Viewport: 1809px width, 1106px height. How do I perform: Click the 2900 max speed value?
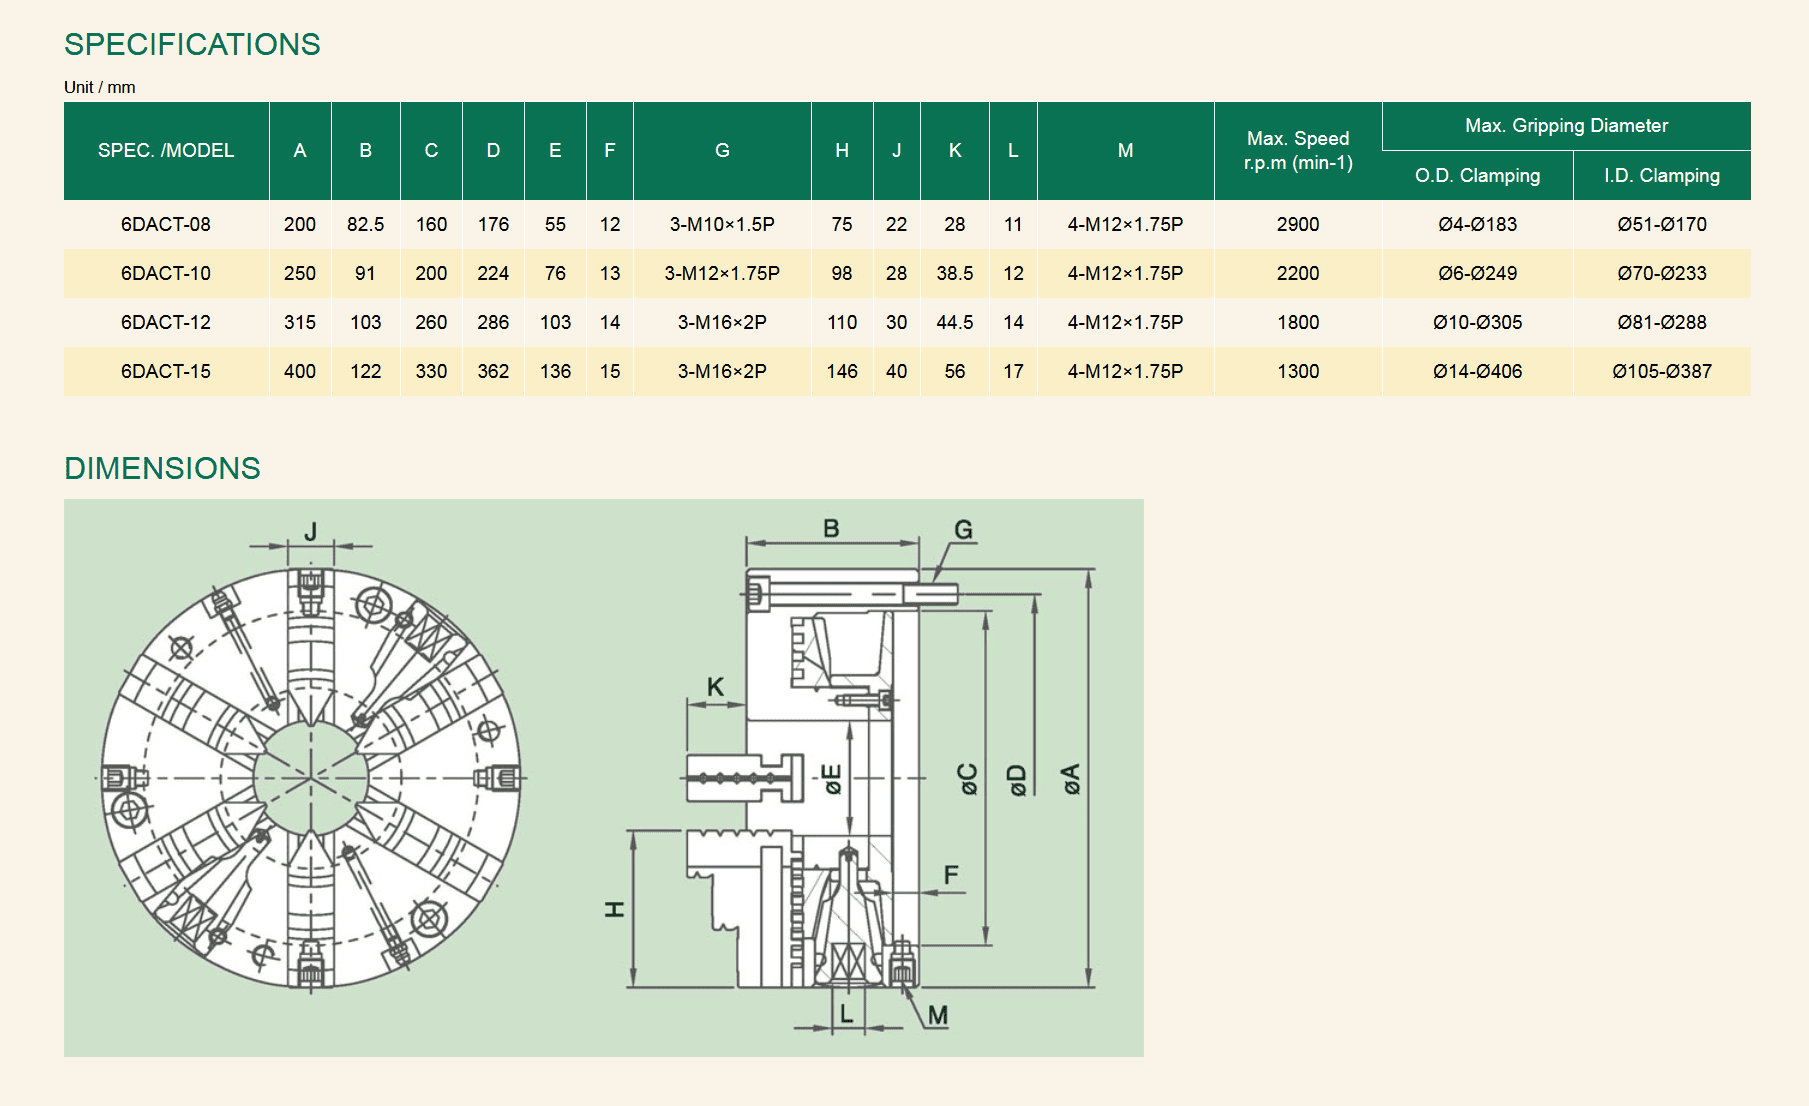click(1298, 224)
